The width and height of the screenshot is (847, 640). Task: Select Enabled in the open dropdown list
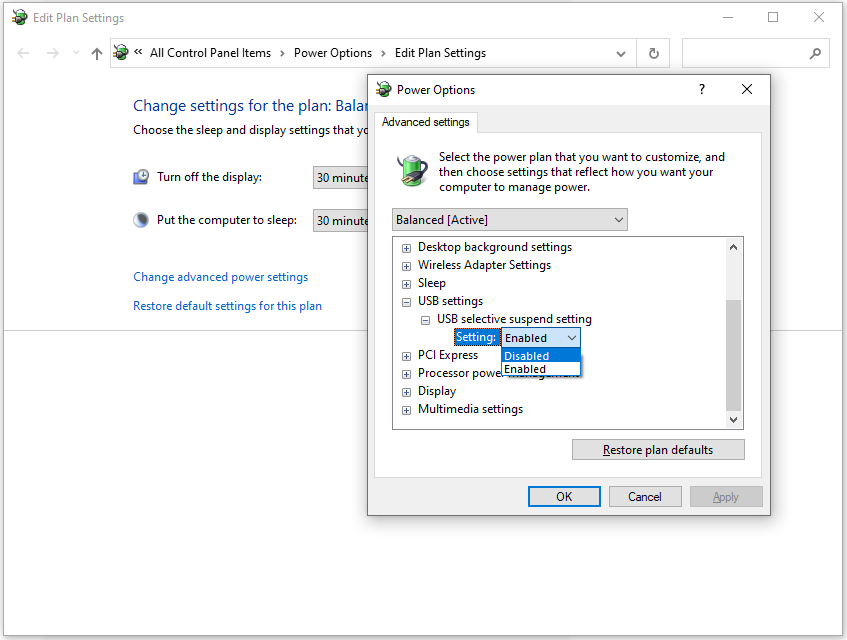pos(527,368)
